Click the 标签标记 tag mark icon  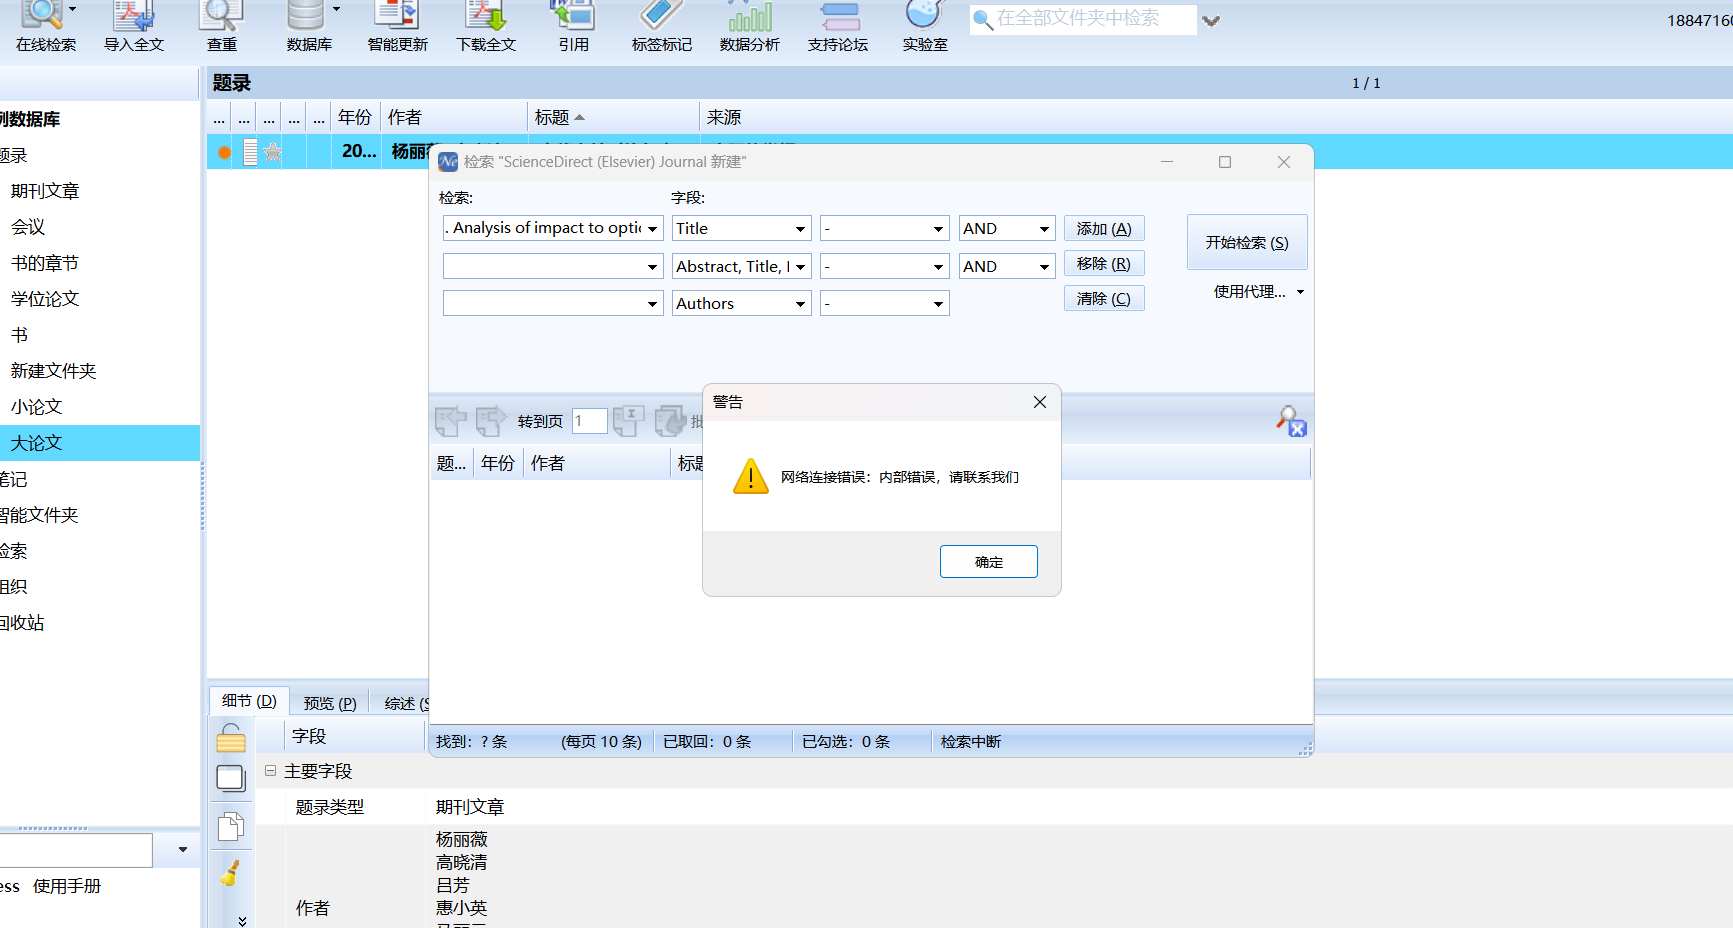point(661,26)
